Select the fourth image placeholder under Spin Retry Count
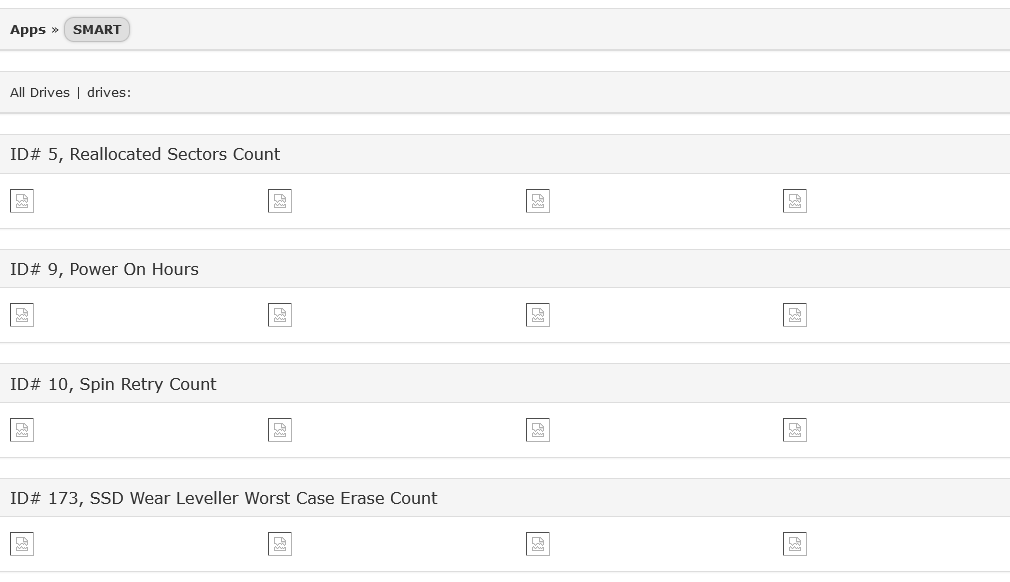Screen dimensions: 1010x582 (795, 430)
